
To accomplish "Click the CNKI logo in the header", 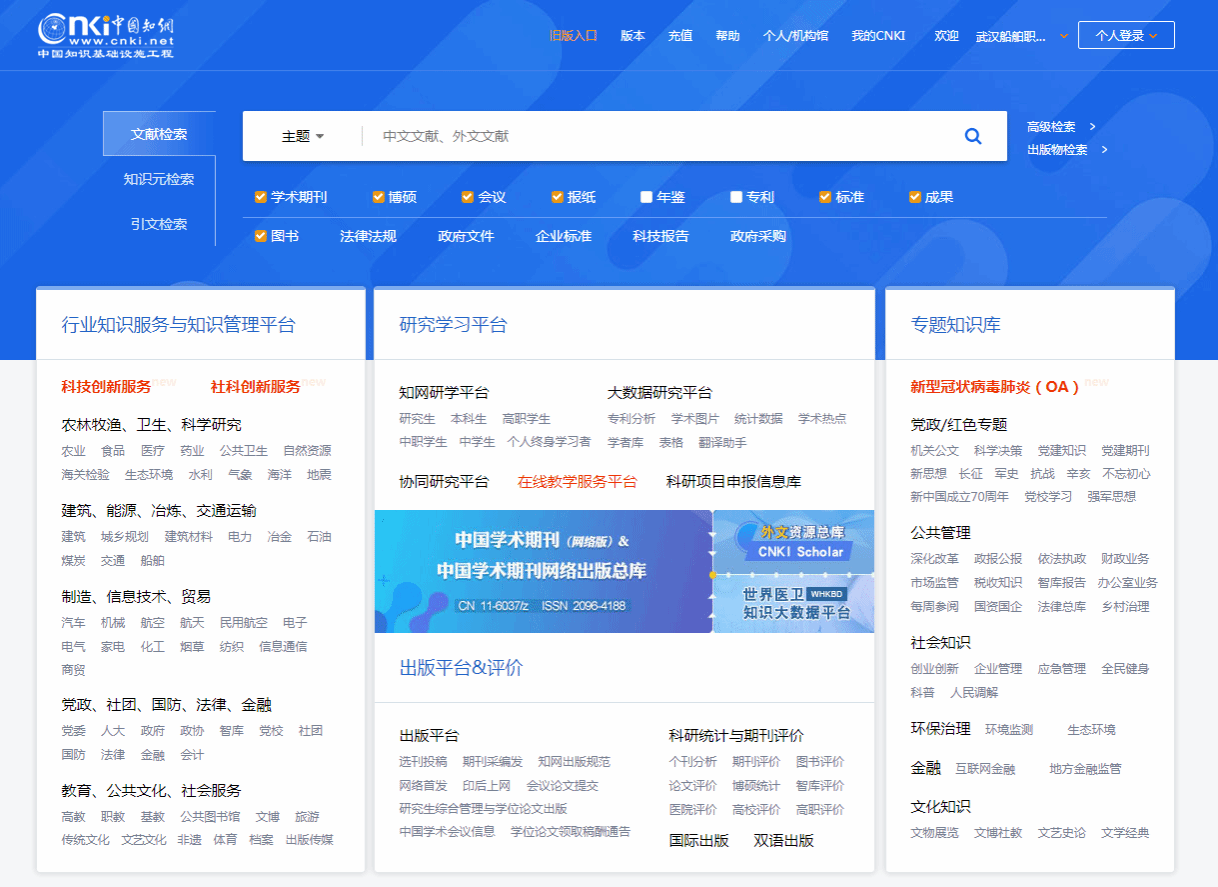I will tap(106, 35).
